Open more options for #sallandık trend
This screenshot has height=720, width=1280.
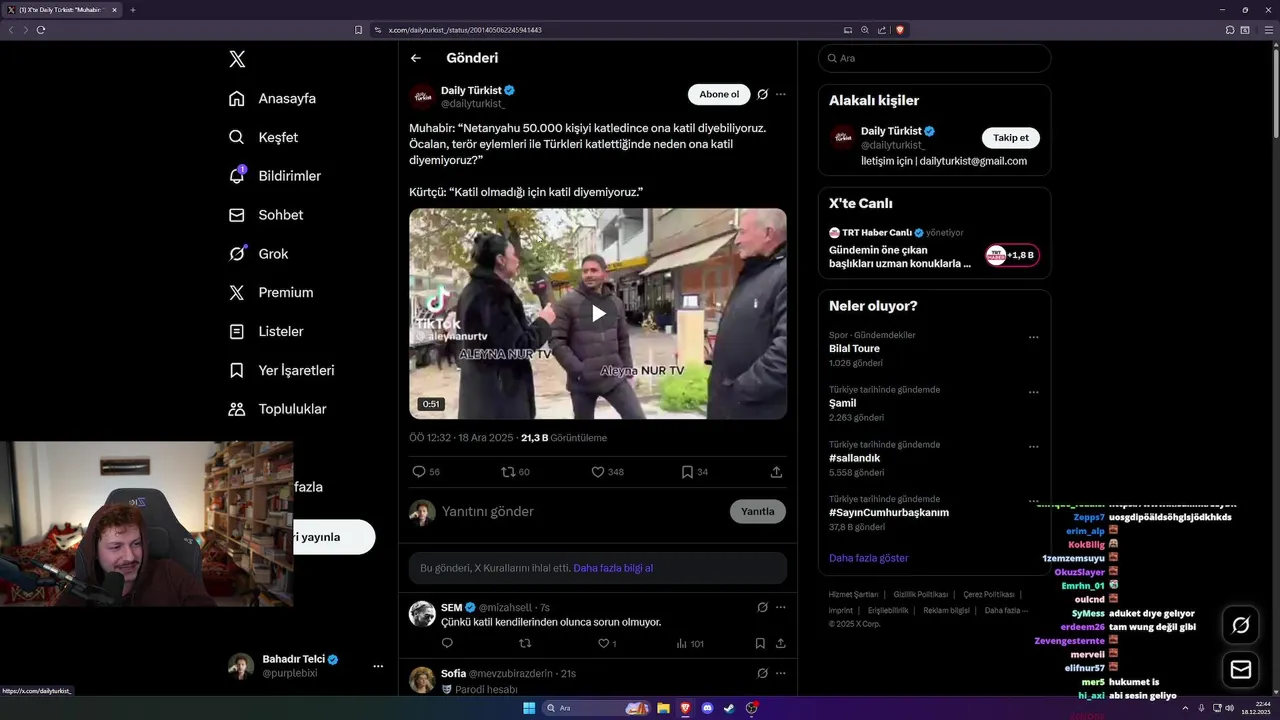(1033, 447)
